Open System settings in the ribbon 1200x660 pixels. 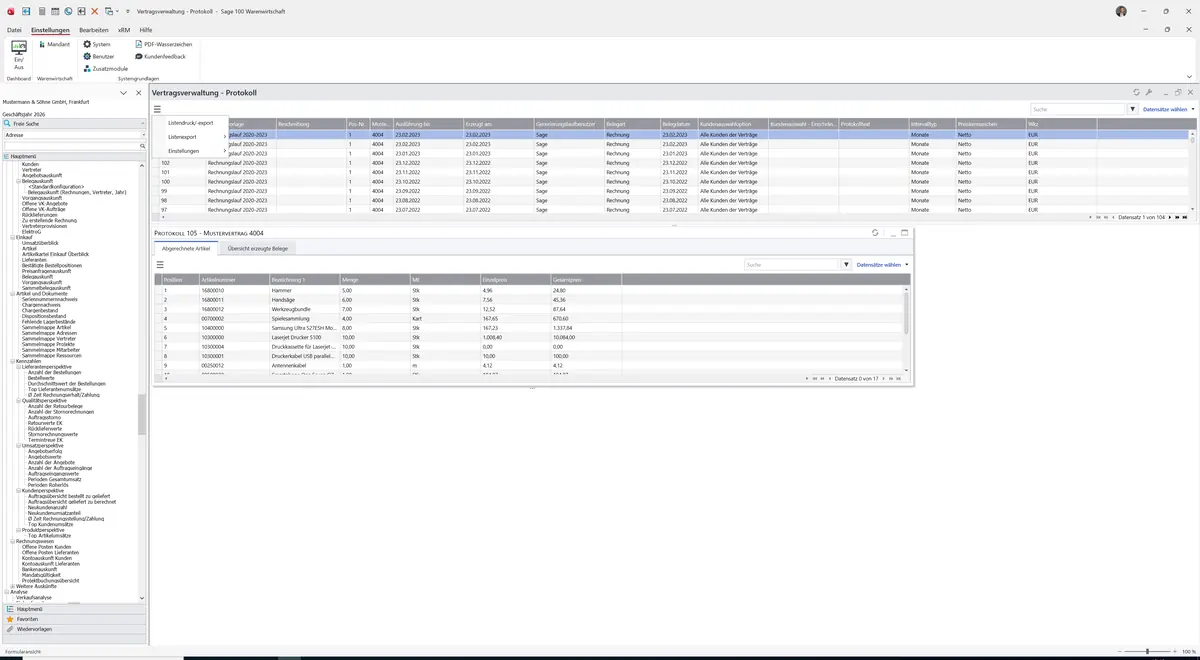(97, 45)
